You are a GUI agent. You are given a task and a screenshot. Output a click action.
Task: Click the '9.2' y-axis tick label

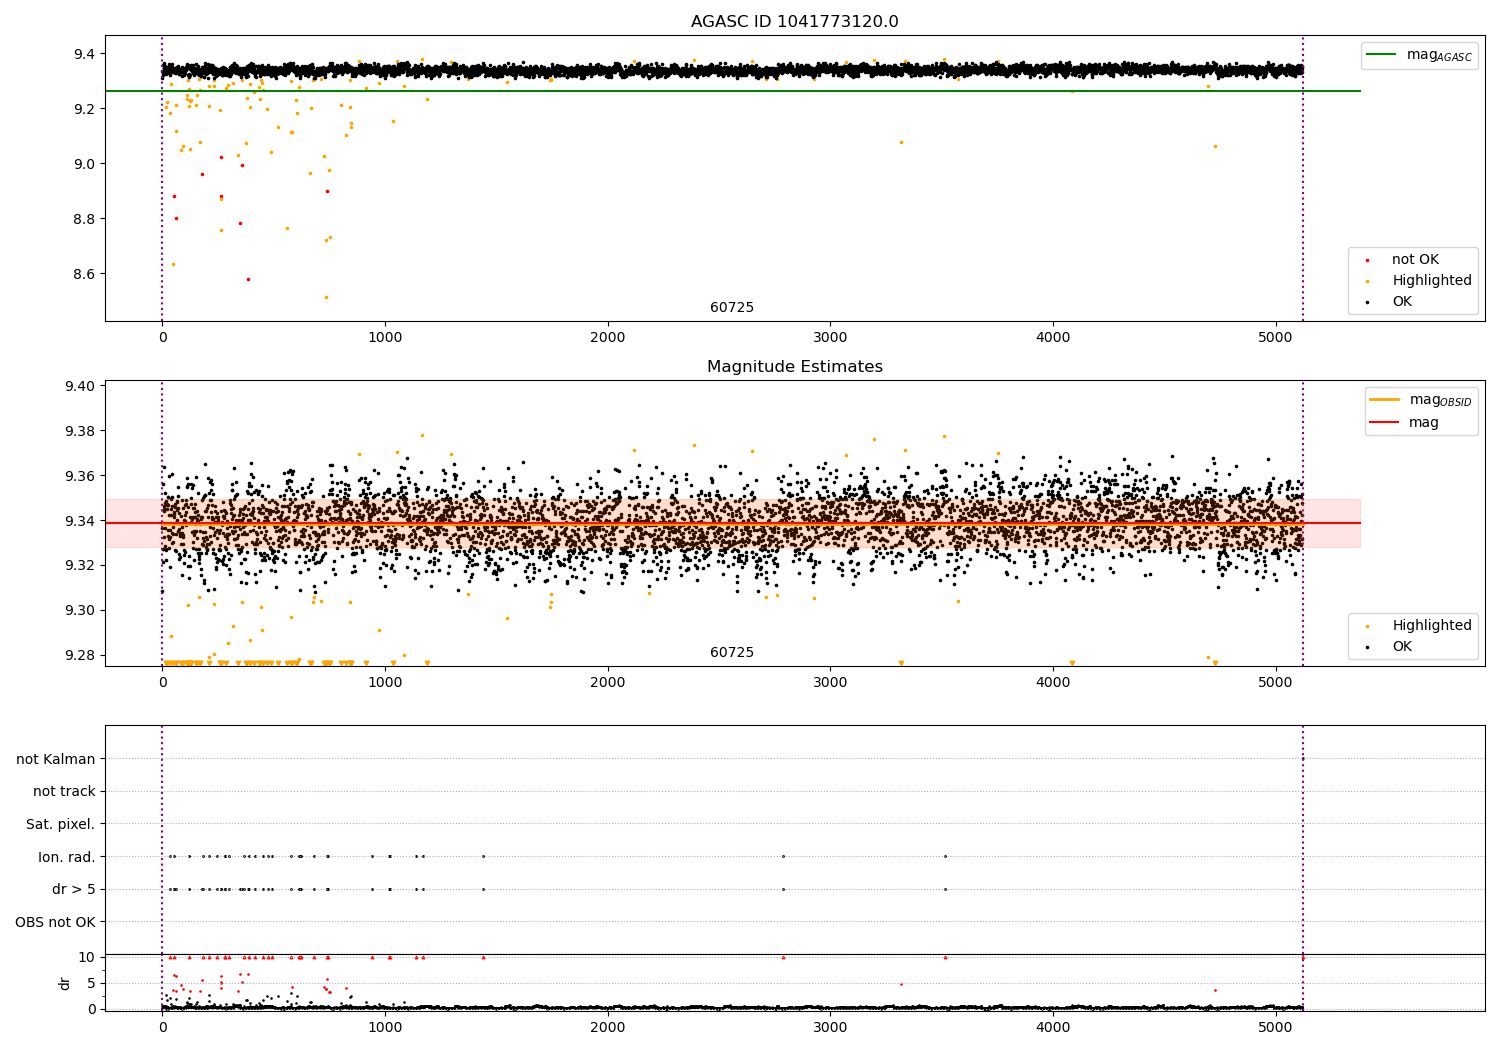click(x=83, y=109)
